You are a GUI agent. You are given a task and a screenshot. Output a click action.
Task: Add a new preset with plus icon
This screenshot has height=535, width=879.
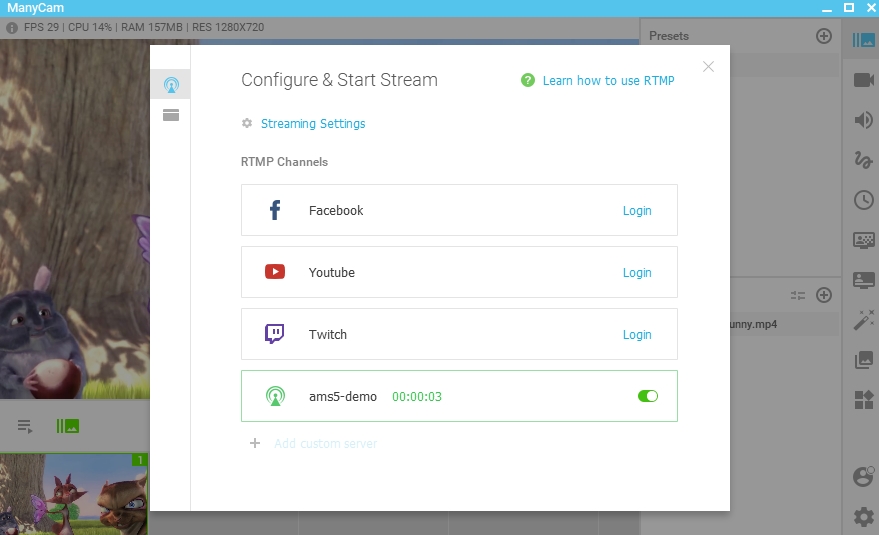tap(824, 36)
